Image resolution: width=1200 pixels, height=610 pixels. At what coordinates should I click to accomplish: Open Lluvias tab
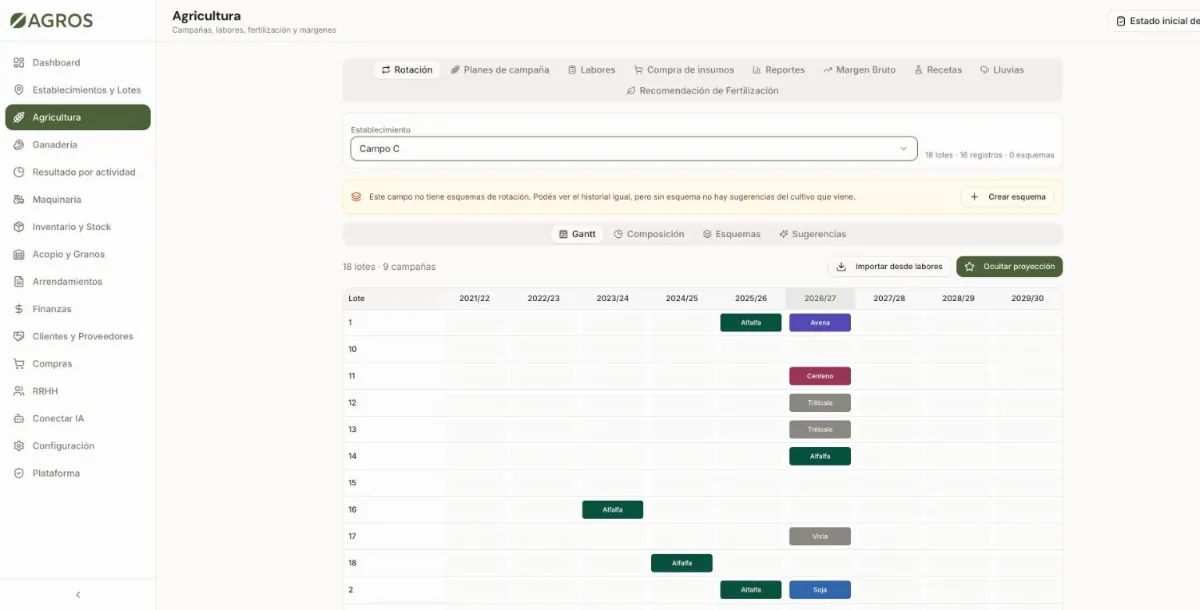click(1002, 70)
